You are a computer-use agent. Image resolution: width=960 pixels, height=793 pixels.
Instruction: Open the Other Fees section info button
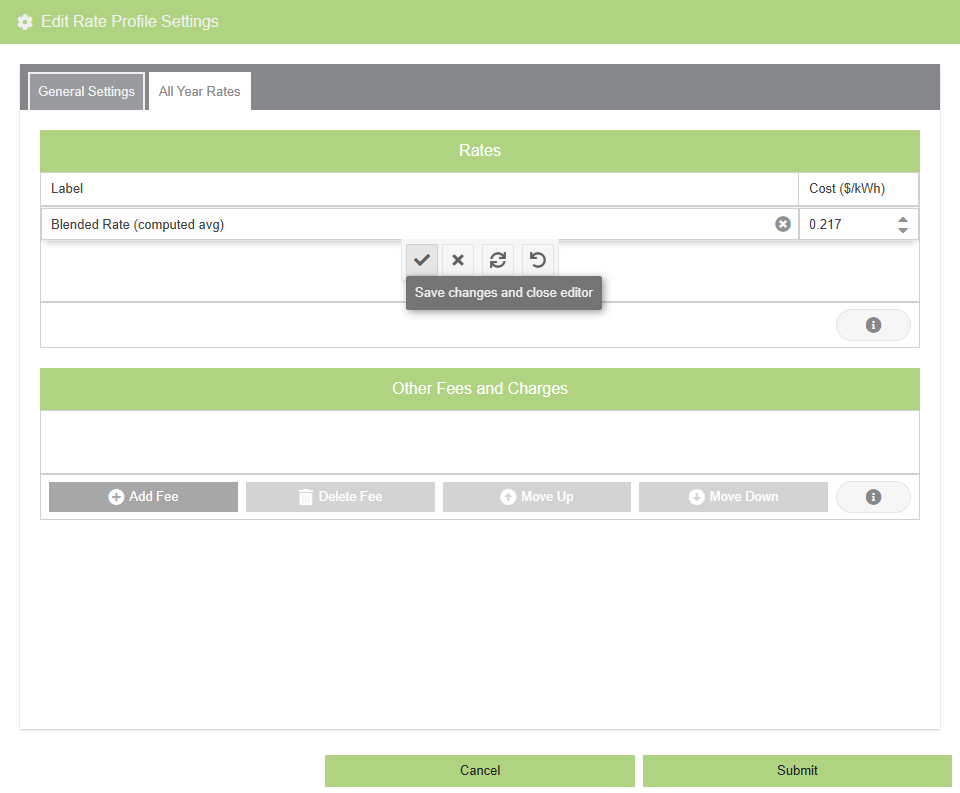(x=873, y=496)
